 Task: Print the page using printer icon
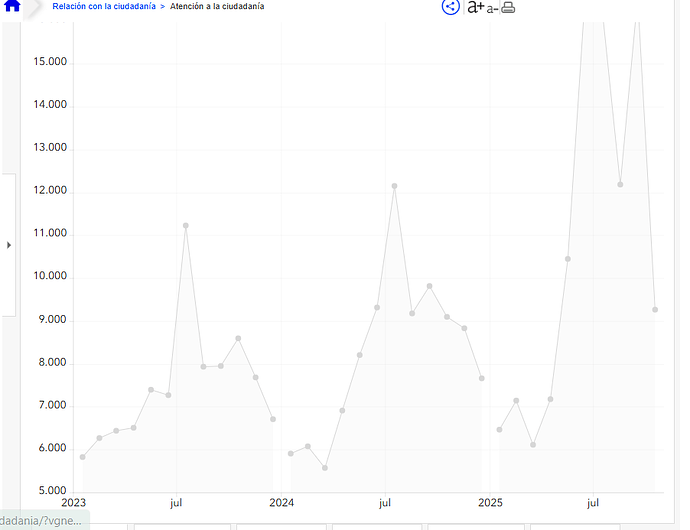[508, 8]
